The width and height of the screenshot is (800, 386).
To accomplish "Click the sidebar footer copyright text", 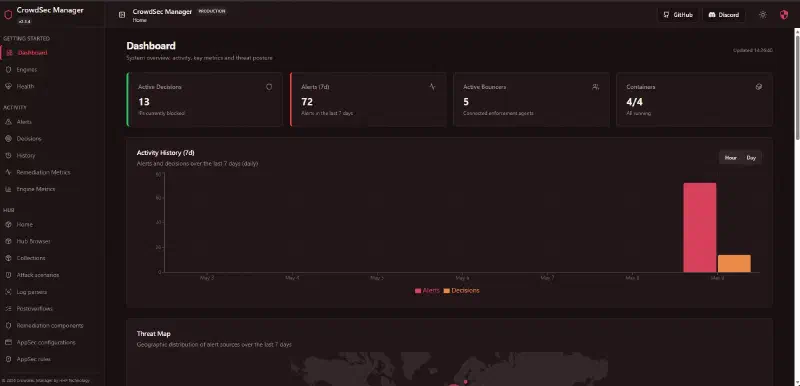I will tap(46, 380).
